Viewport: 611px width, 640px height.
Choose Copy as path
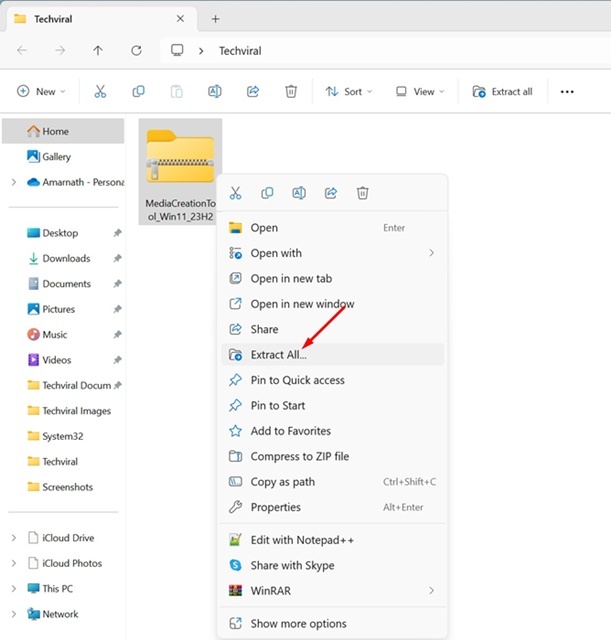pos(332,482)
